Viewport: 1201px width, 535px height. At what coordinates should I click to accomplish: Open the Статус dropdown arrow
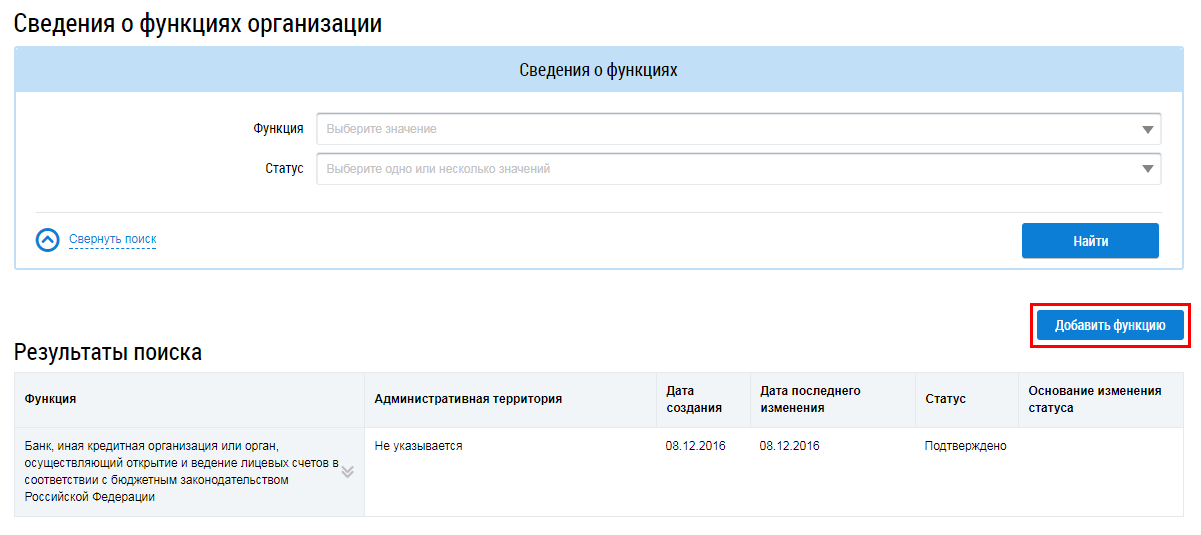click(x=1147, y=169)
